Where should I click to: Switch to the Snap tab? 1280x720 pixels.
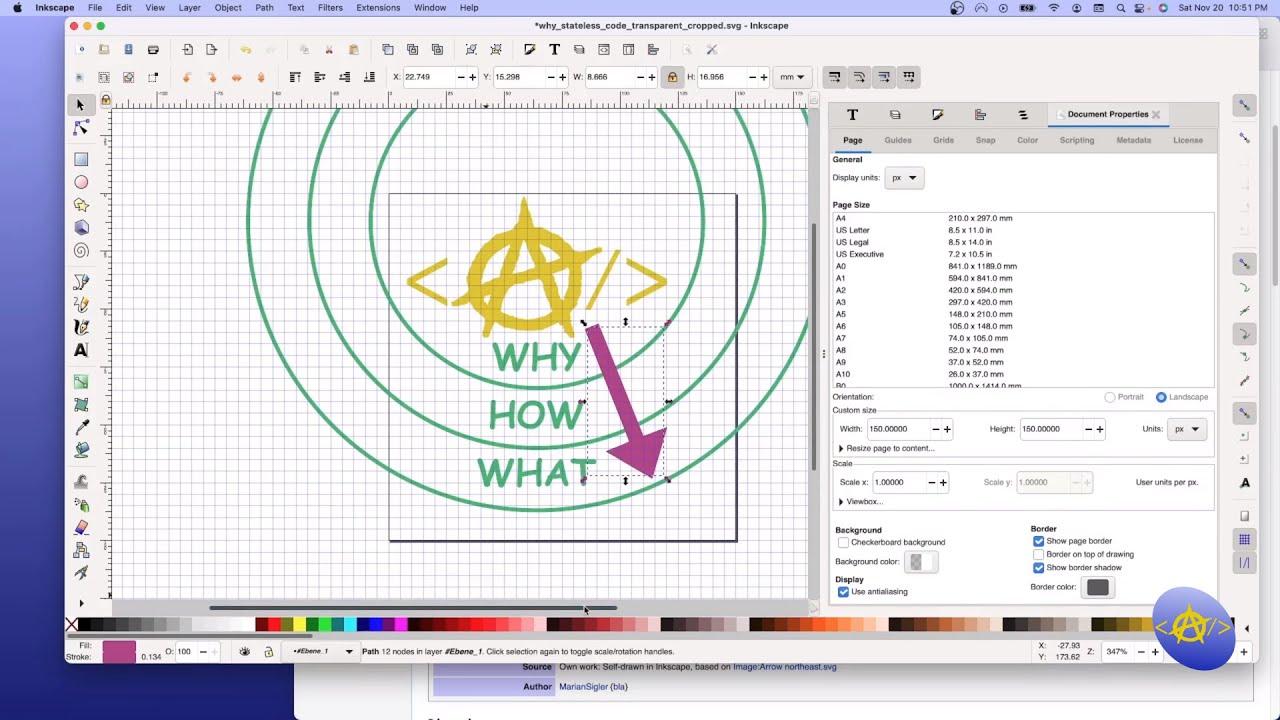pos(985,140)
